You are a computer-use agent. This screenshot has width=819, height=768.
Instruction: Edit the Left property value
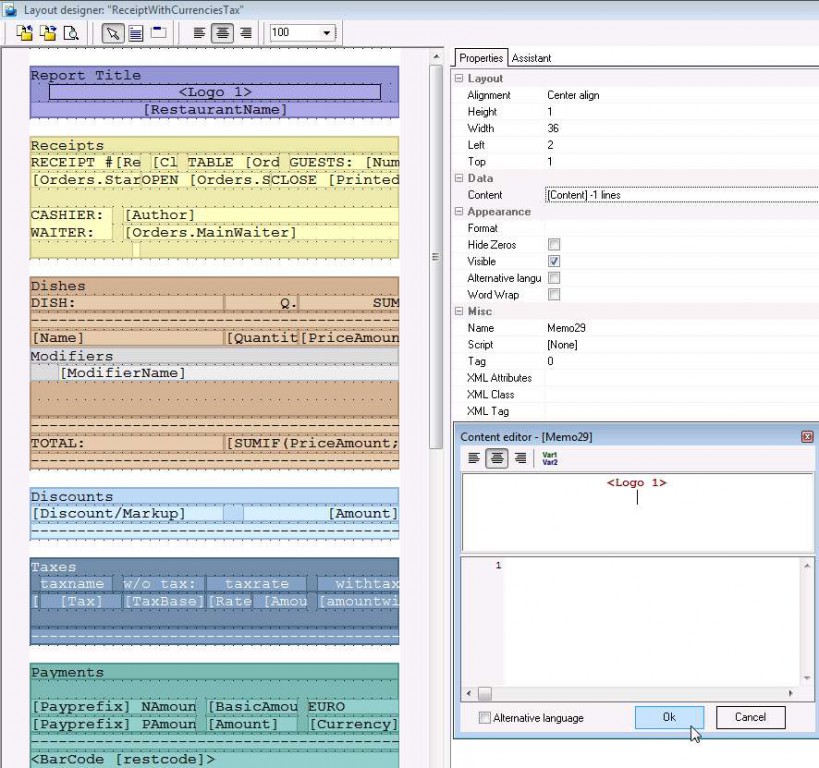pyautogui.click(x=682, y=145)
